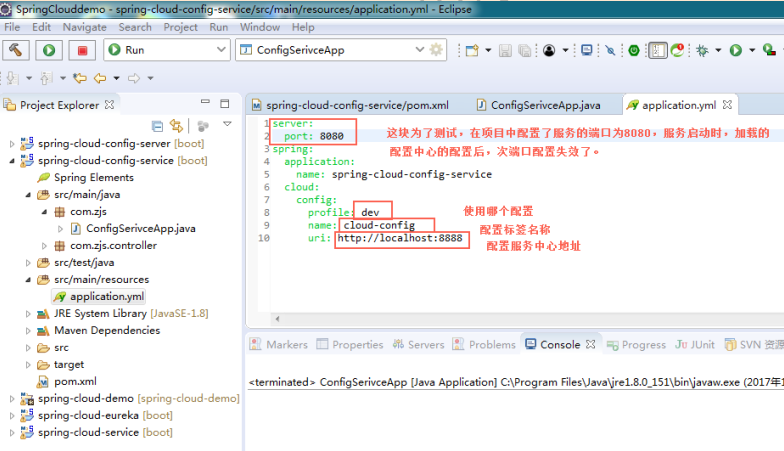This screenshot has height=451, width=784.
Task: Switch to the Progress view tab
Action: click(636, 344)
